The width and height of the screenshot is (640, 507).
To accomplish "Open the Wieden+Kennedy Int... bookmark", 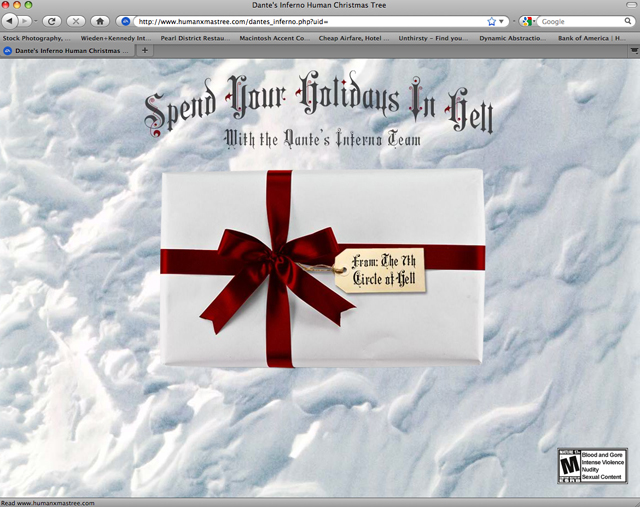I will coord(116,38).
